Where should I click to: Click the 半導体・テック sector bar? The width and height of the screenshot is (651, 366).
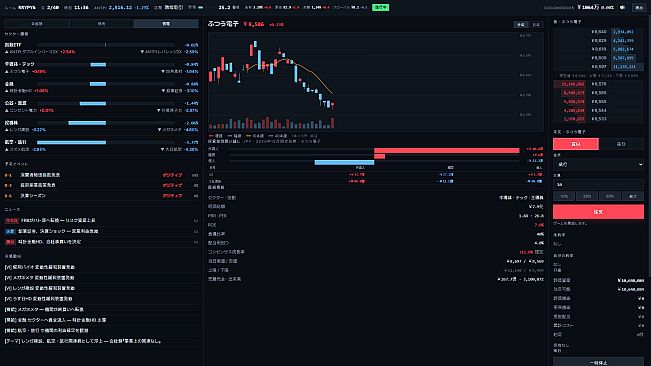pyautogui.click(x=98, y=64)
